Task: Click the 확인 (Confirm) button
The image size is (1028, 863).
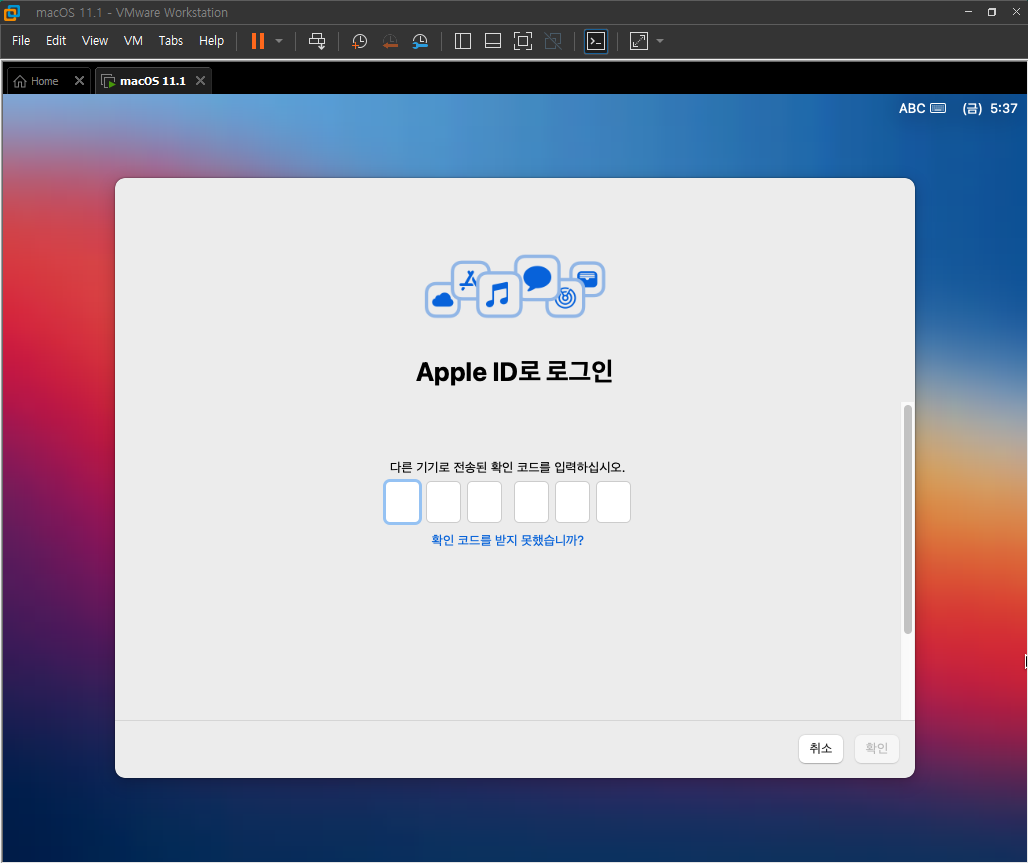Action: pyautogui.click(x=877, y=748)
